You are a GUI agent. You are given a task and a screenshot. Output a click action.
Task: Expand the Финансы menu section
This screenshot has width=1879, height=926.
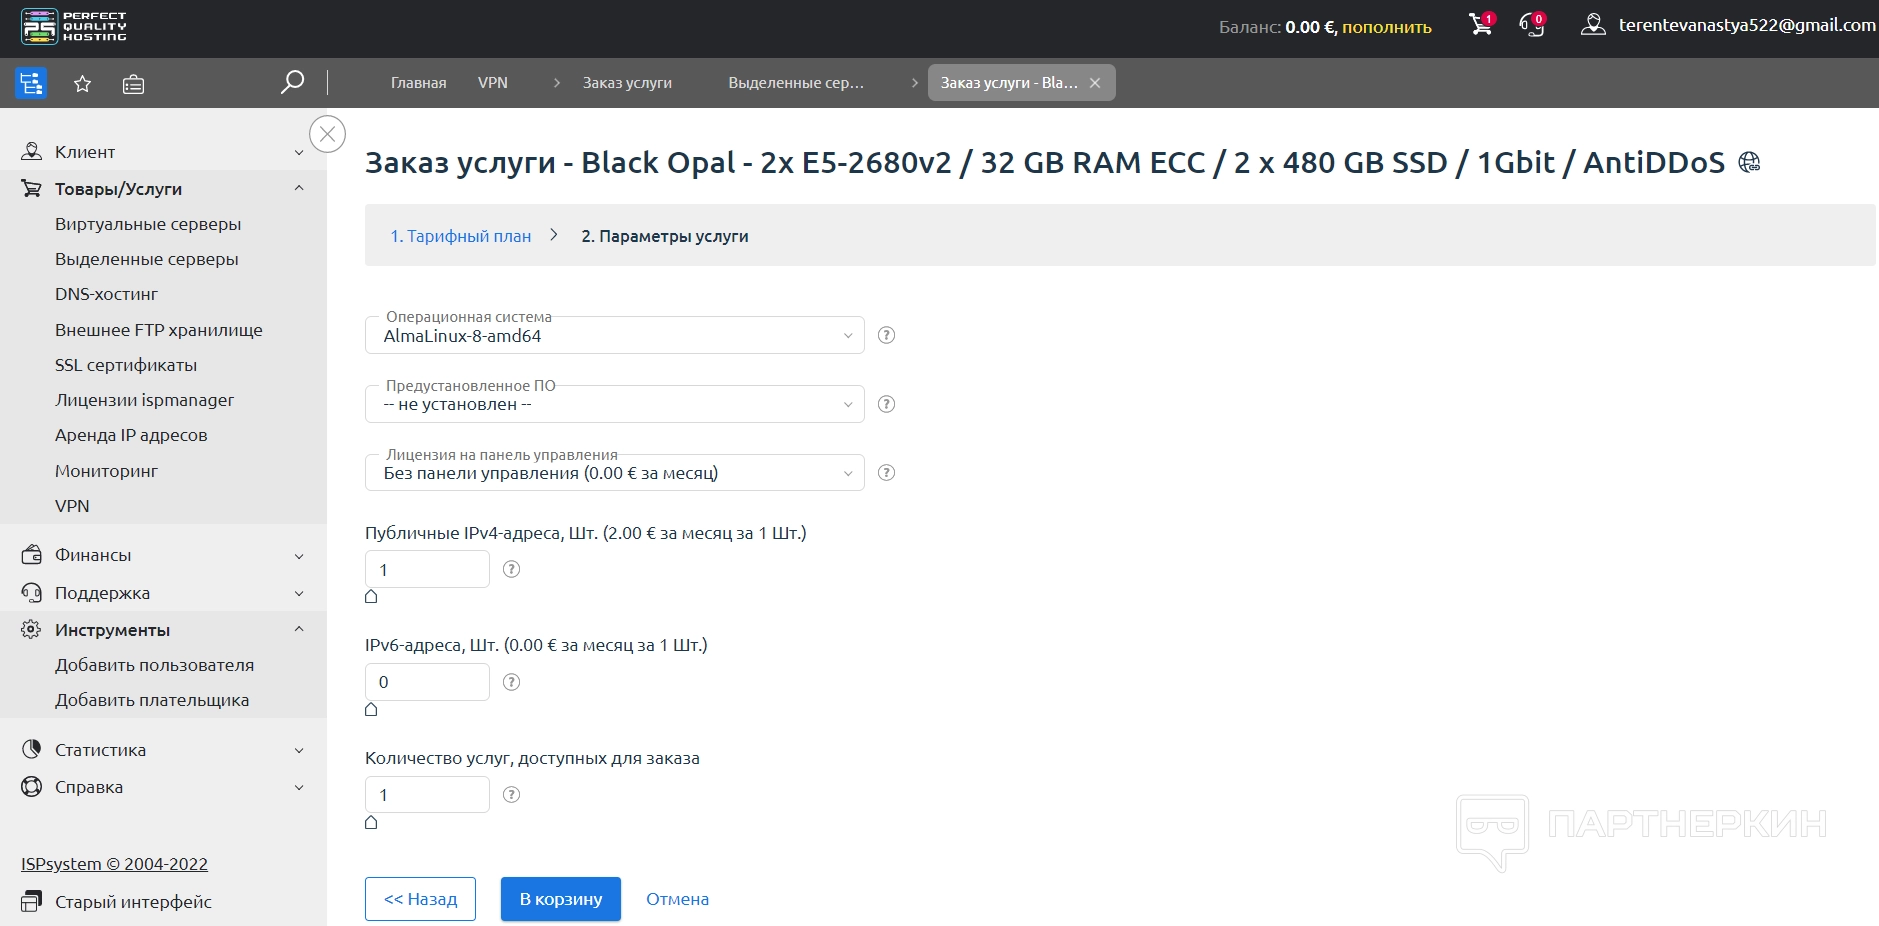163,555
